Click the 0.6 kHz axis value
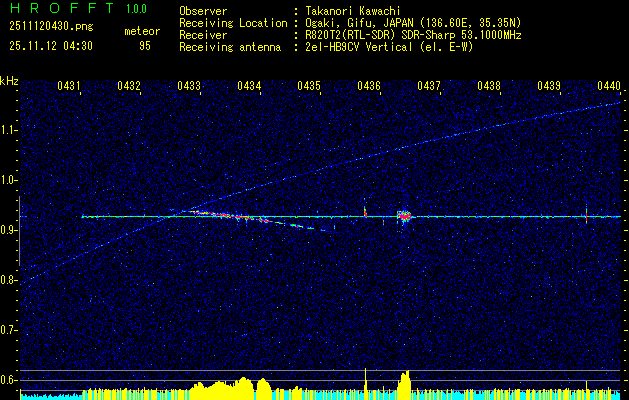 (9, 380)
